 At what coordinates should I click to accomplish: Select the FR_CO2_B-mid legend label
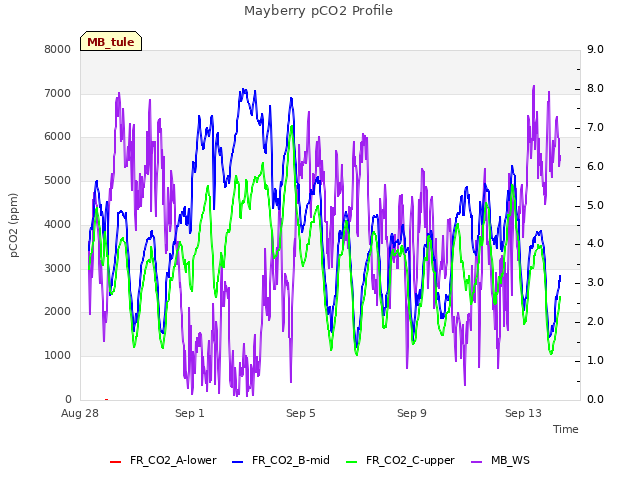coord(291,460)
